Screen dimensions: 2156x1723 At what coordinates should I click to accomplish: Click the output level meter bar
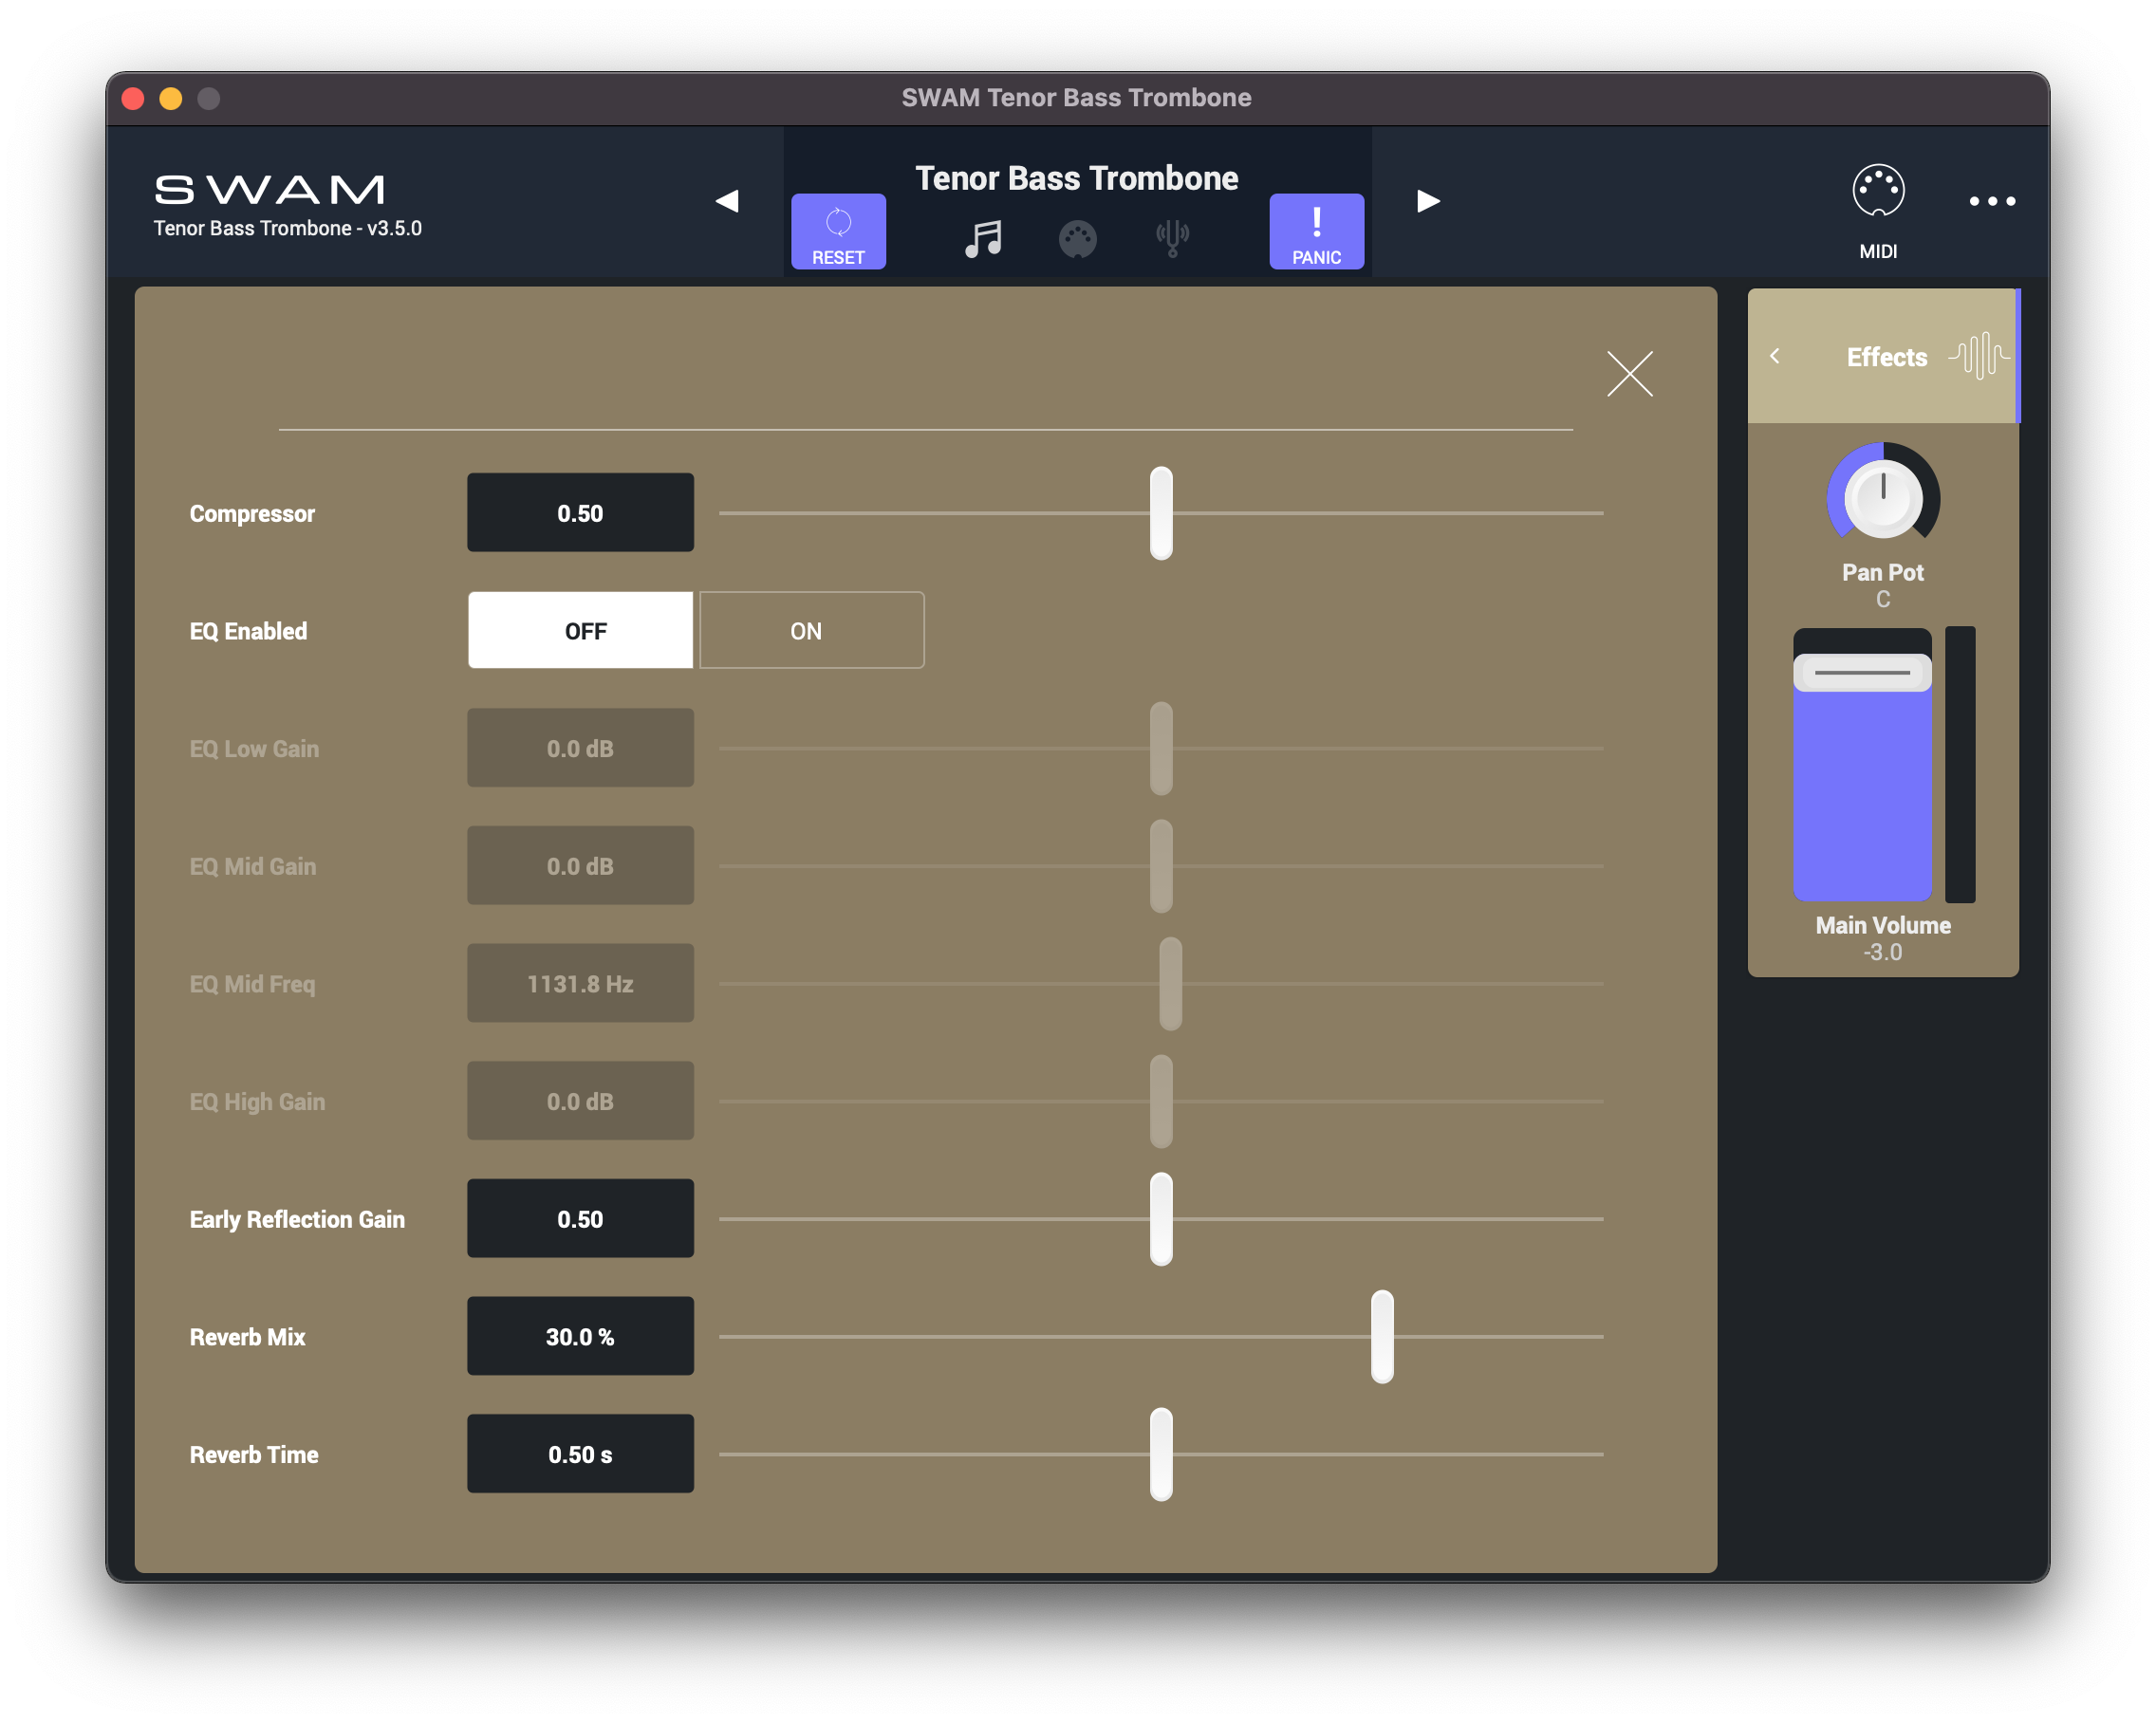point(1960,765)
